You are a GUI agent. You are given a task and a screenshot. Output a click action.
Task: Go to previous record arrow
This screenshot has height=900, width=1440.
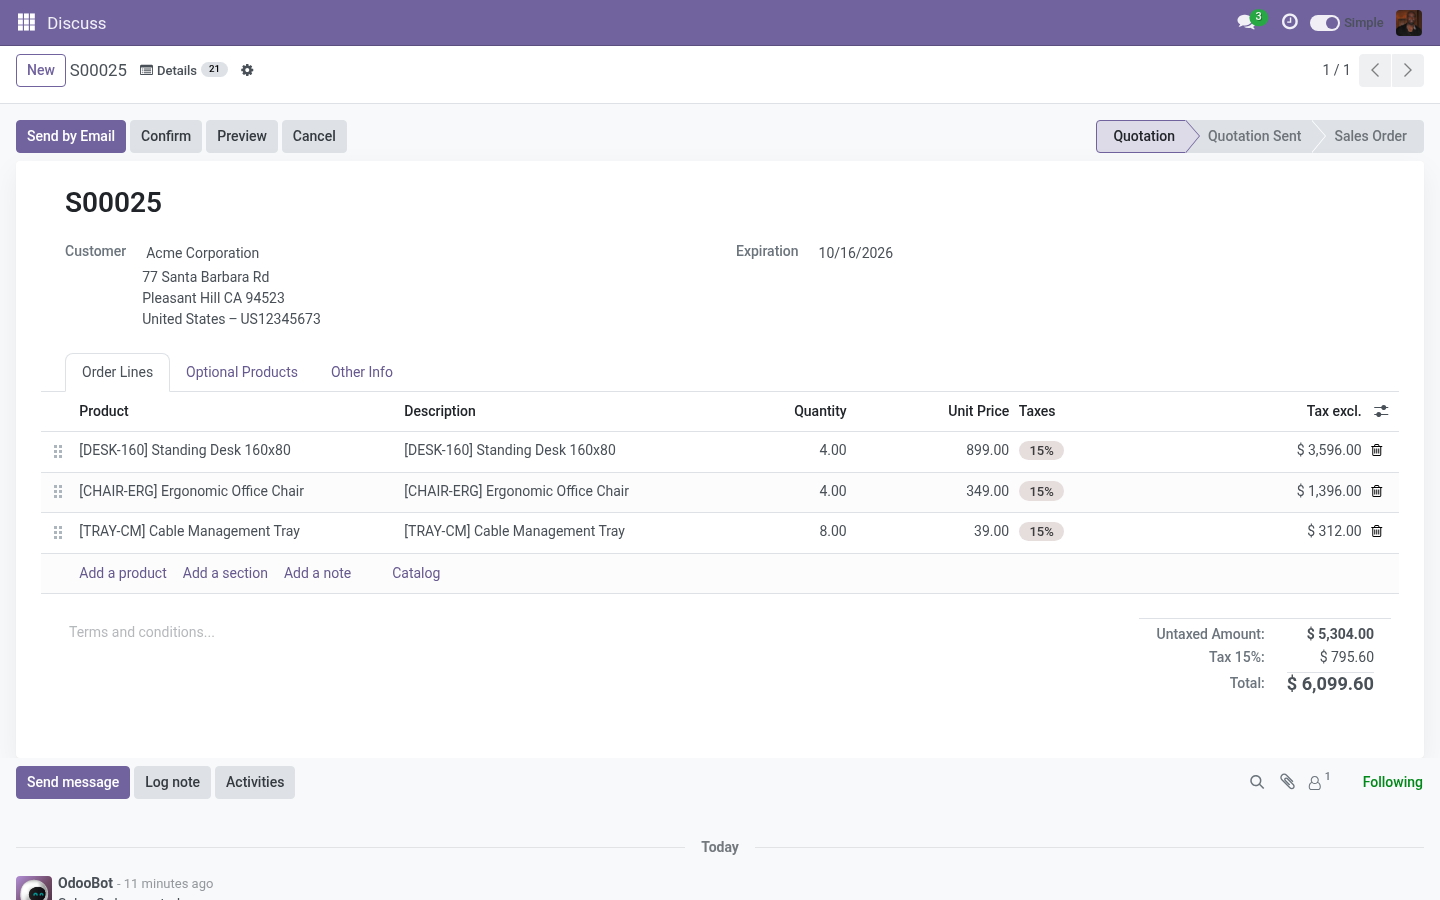[x=1375, y=70]
